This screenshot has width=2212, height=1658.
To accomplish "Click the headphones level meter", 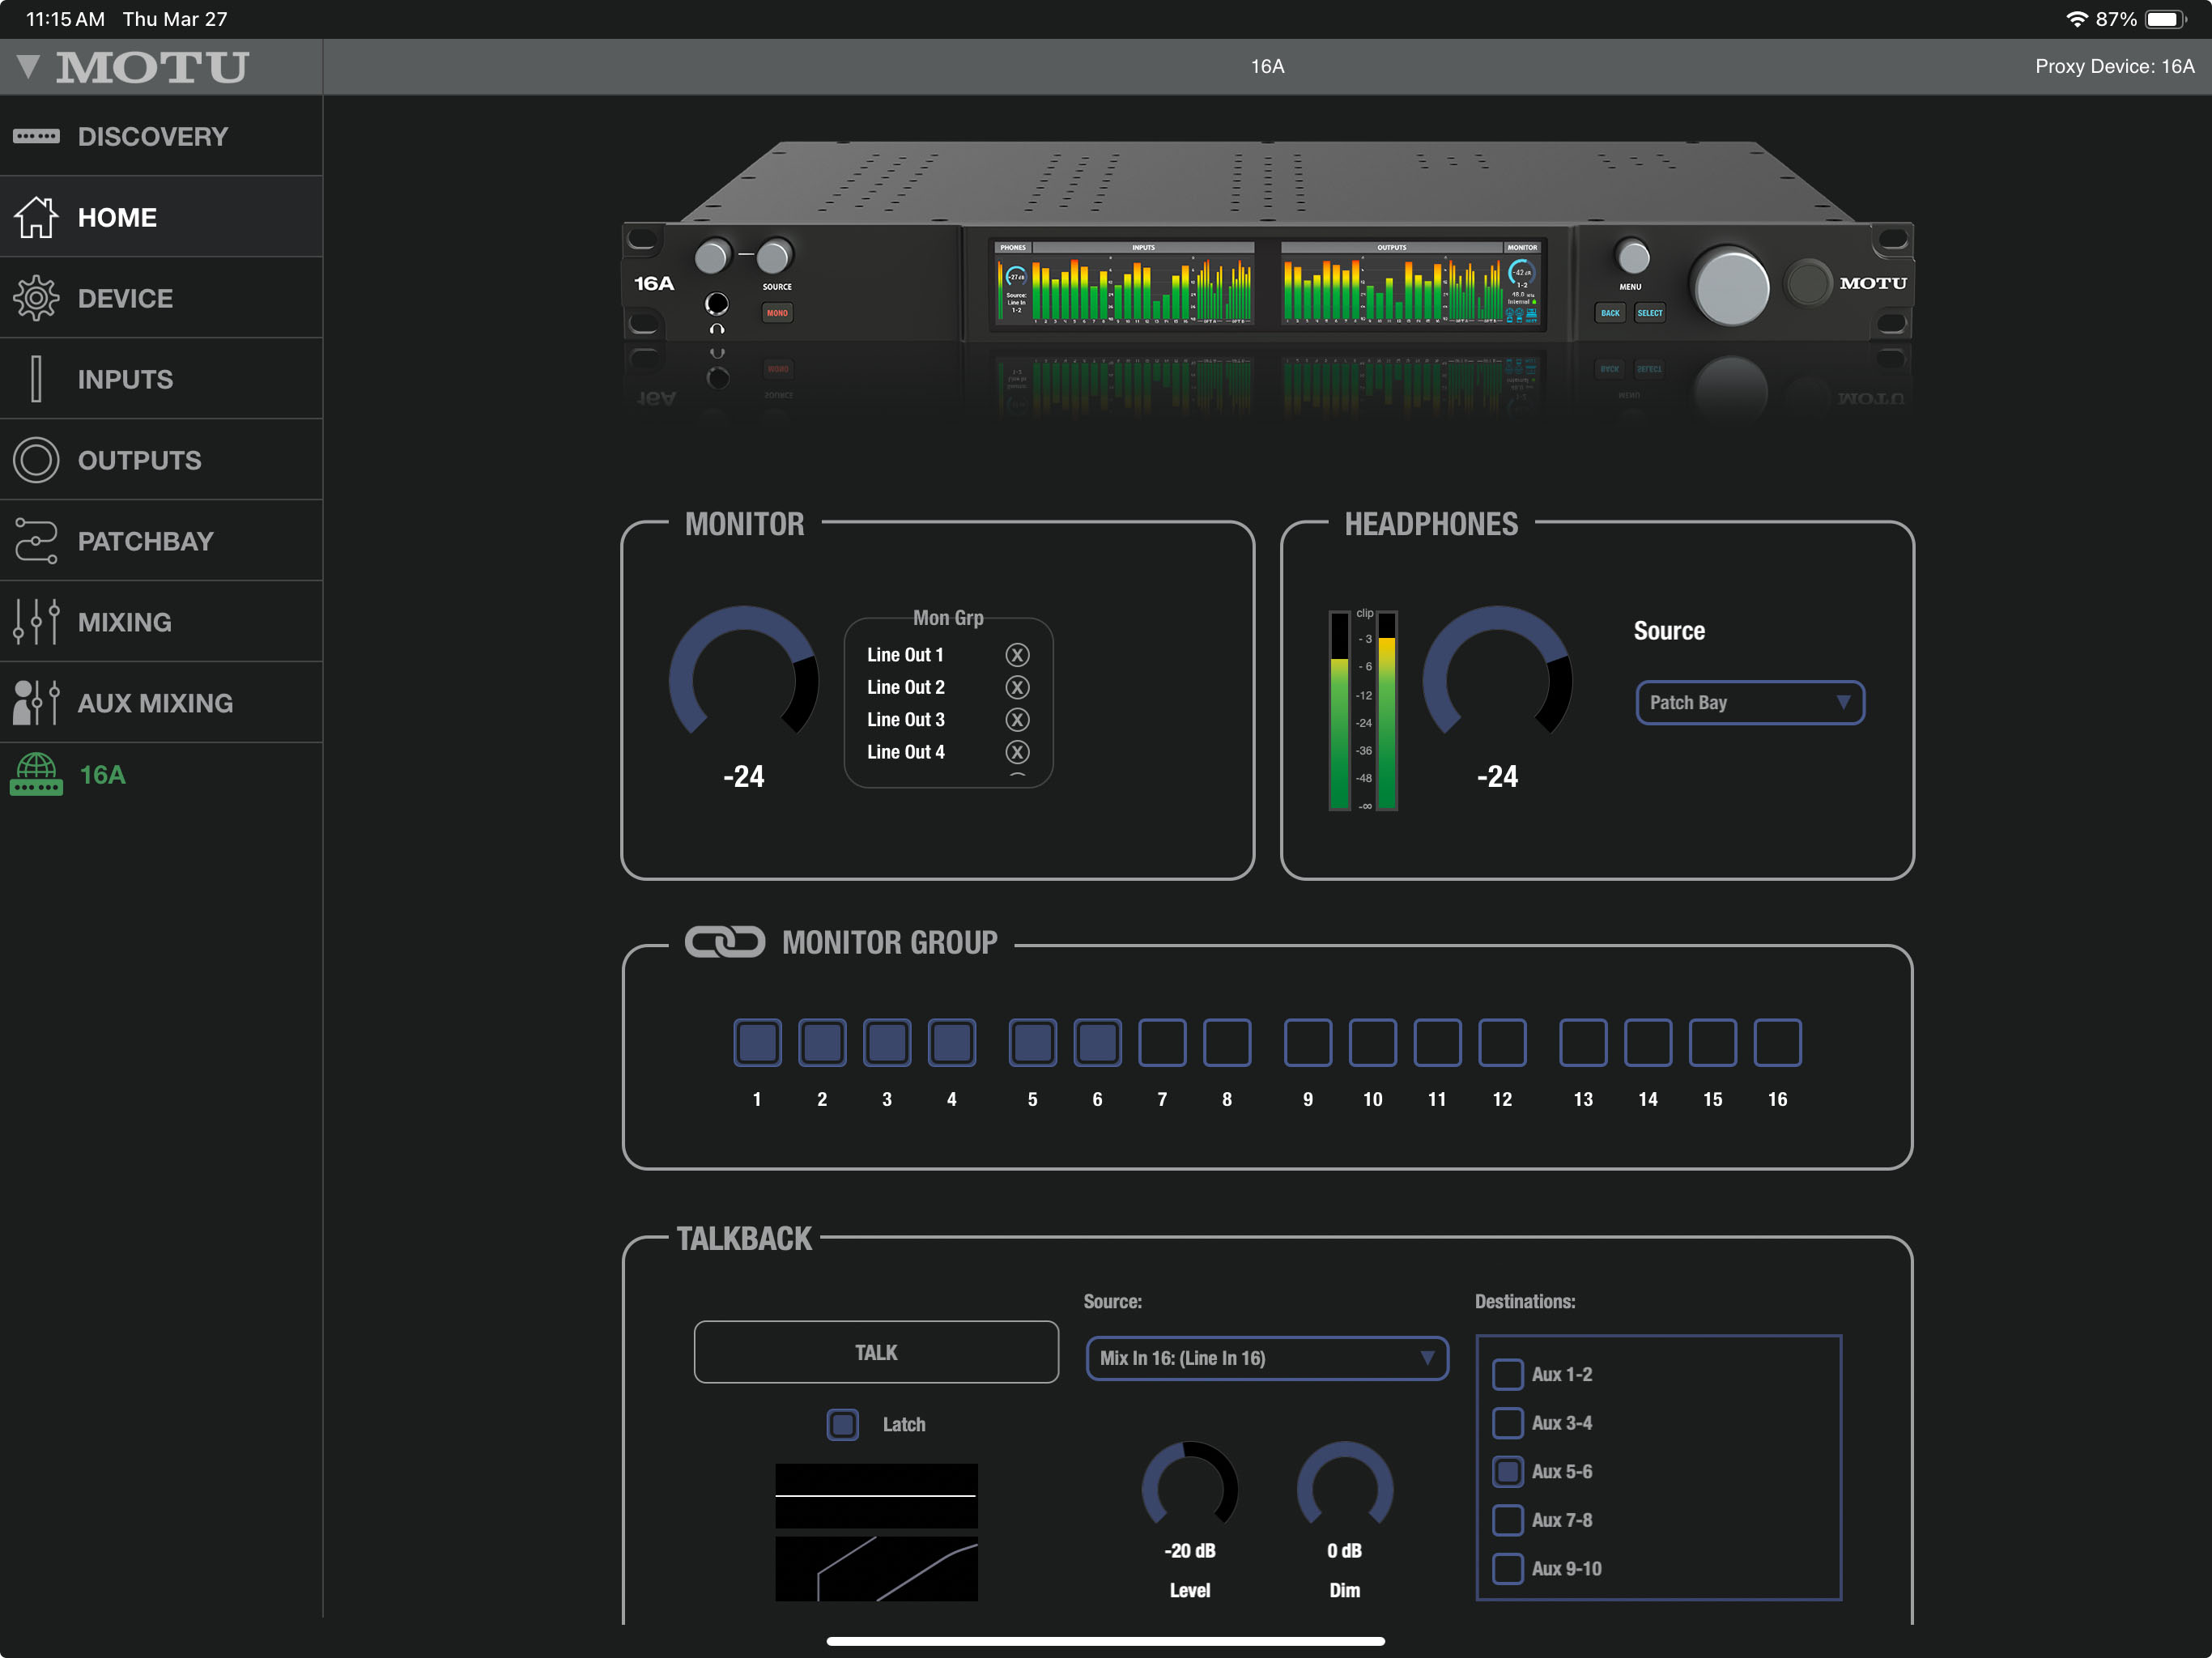I will [x=1363, y=710].
